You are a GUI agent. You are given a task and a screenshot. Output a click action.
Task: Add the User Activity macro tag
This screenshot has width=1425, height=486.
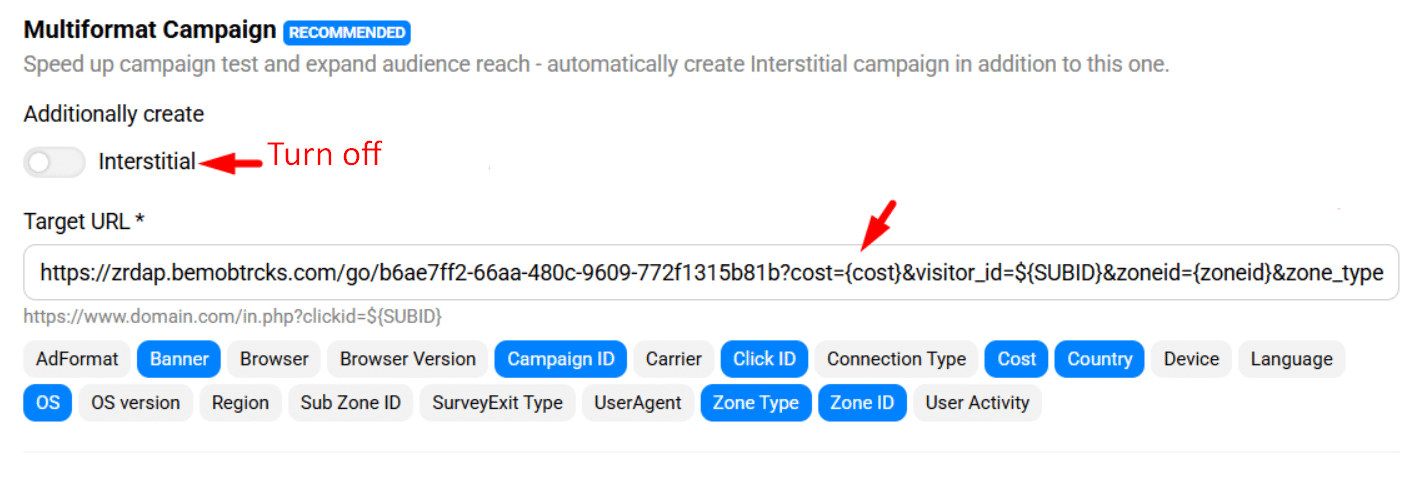pyautogui.click(x=977, y=403)
